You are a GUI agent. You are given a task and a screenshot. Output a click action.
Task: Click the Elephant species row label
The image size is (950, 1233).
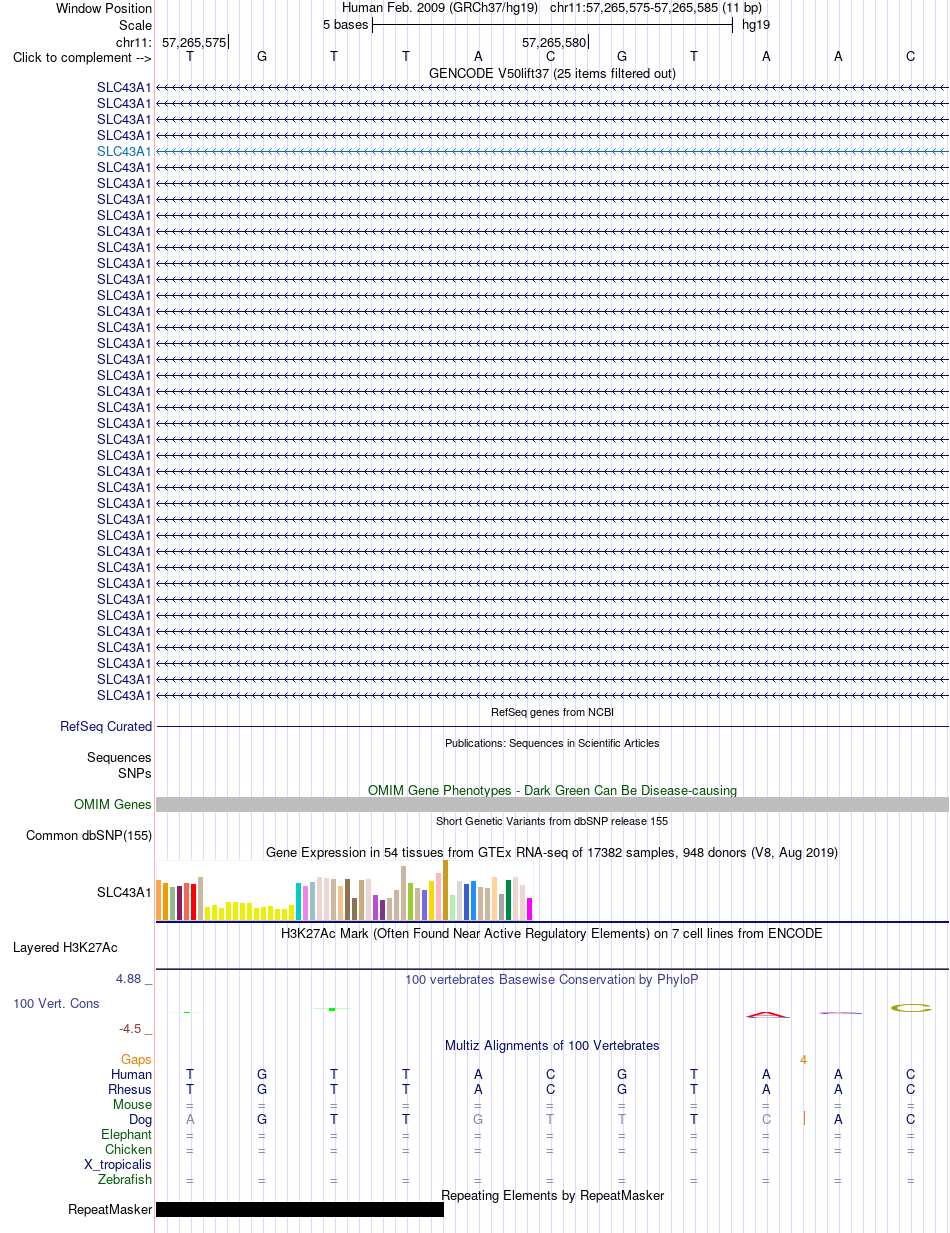127,1135
